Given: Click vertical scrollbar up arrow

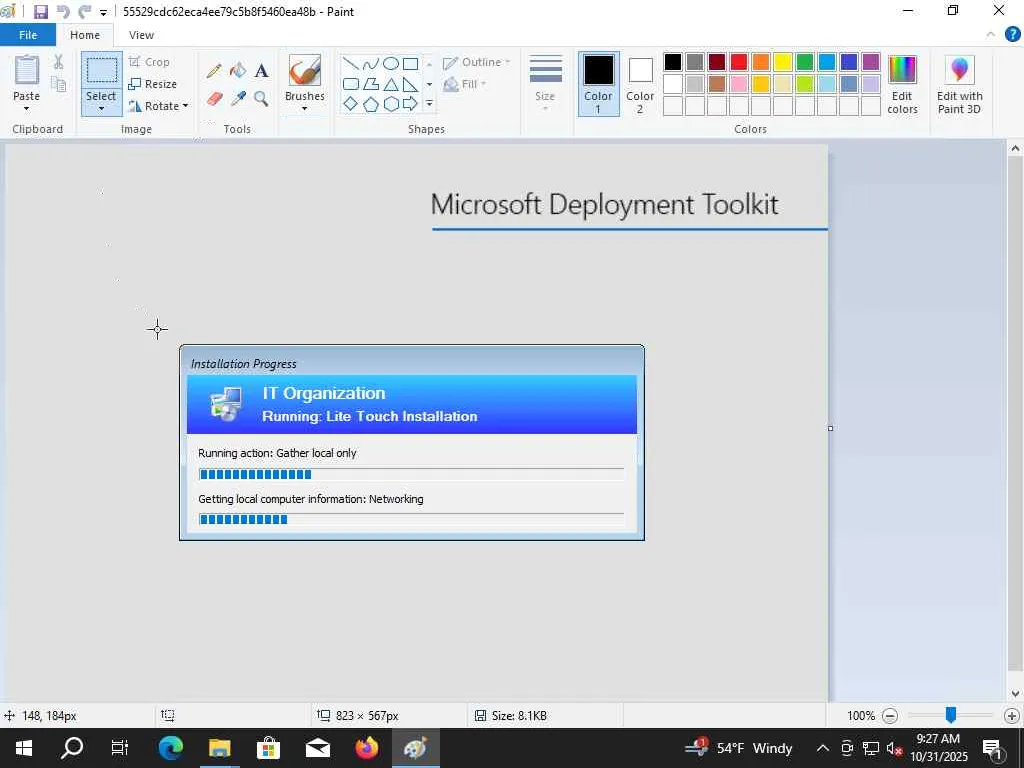Looking at the screenshot, I should click(1015, 148).
